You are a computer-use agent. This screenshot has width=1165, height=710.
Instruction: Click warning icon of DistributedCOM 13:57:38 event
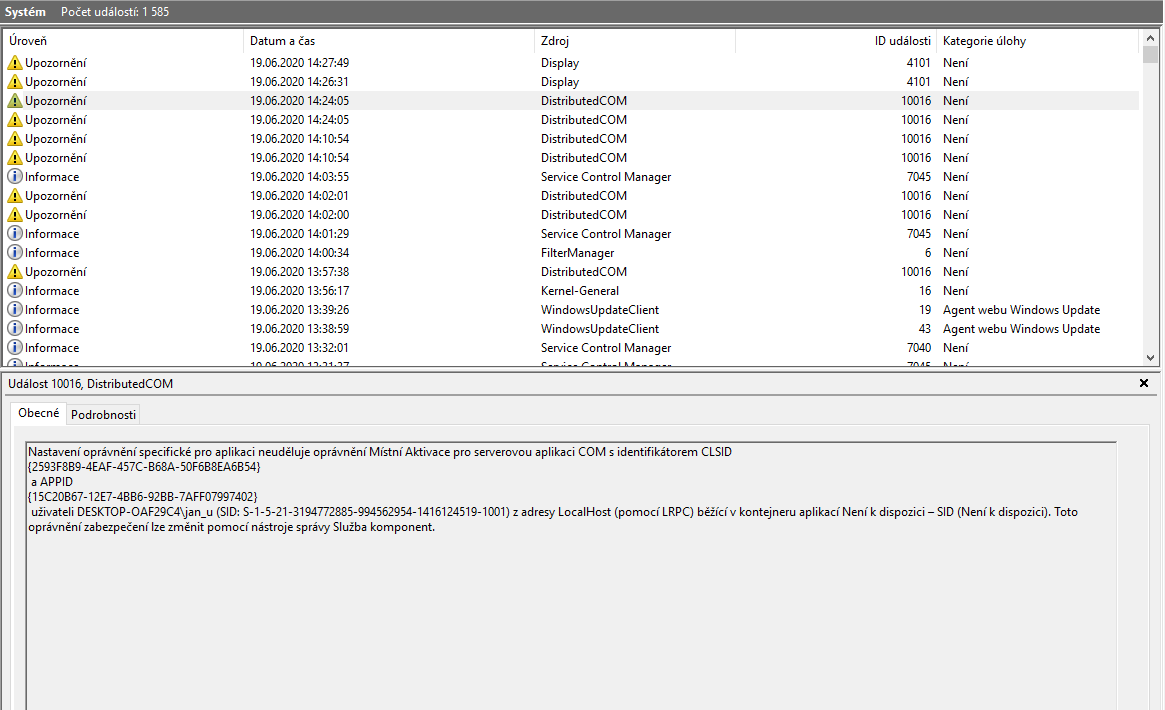pos(14,272)
